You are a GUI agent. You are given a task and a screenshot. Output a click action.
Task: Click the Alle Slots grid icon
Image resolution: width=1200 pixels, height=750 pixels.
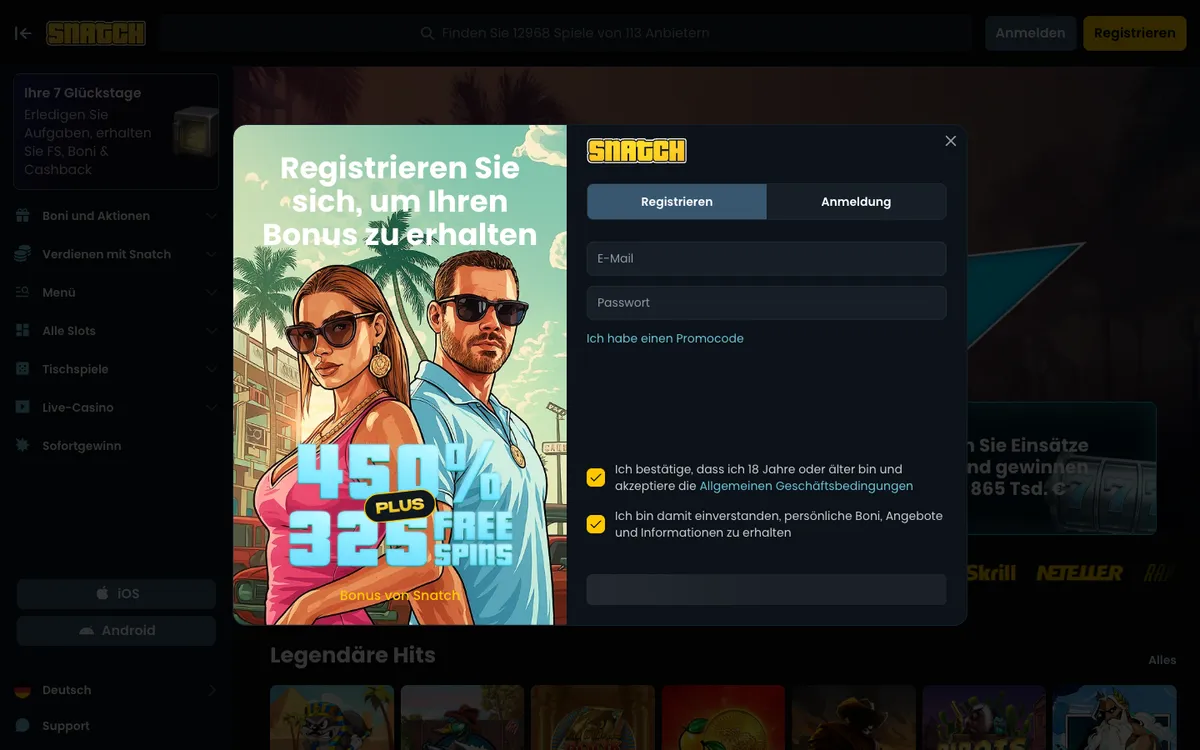[x=22, y=331]
